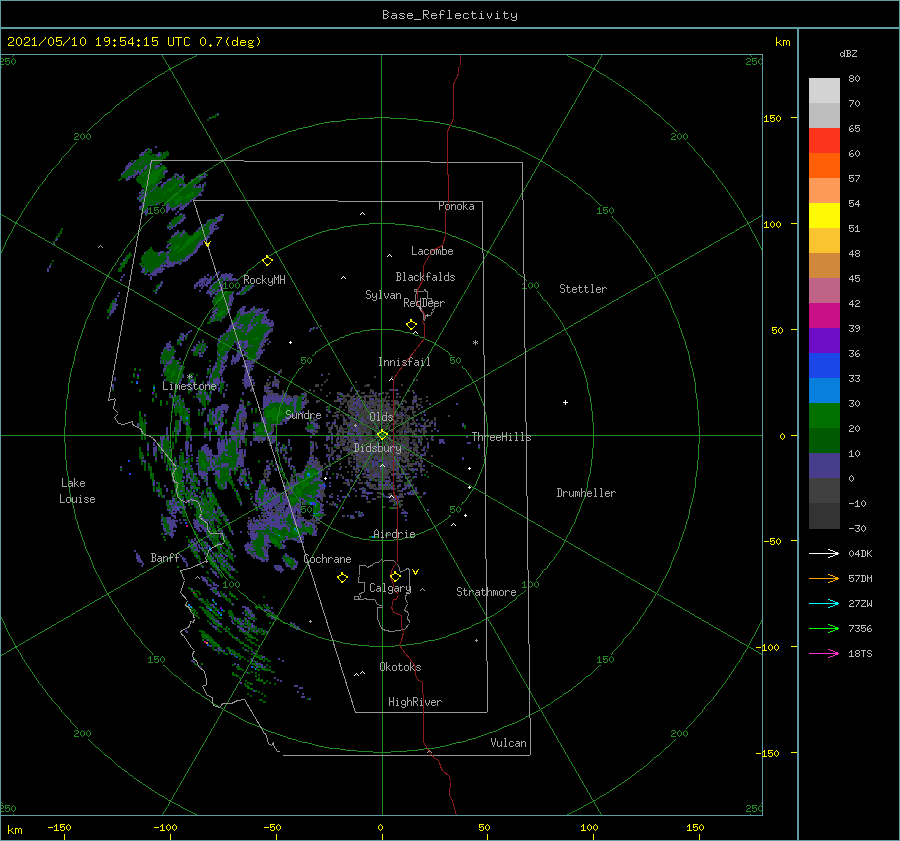900x841 pixels.
Task: Click the Cochrane city label
Action: pos(327,559)
